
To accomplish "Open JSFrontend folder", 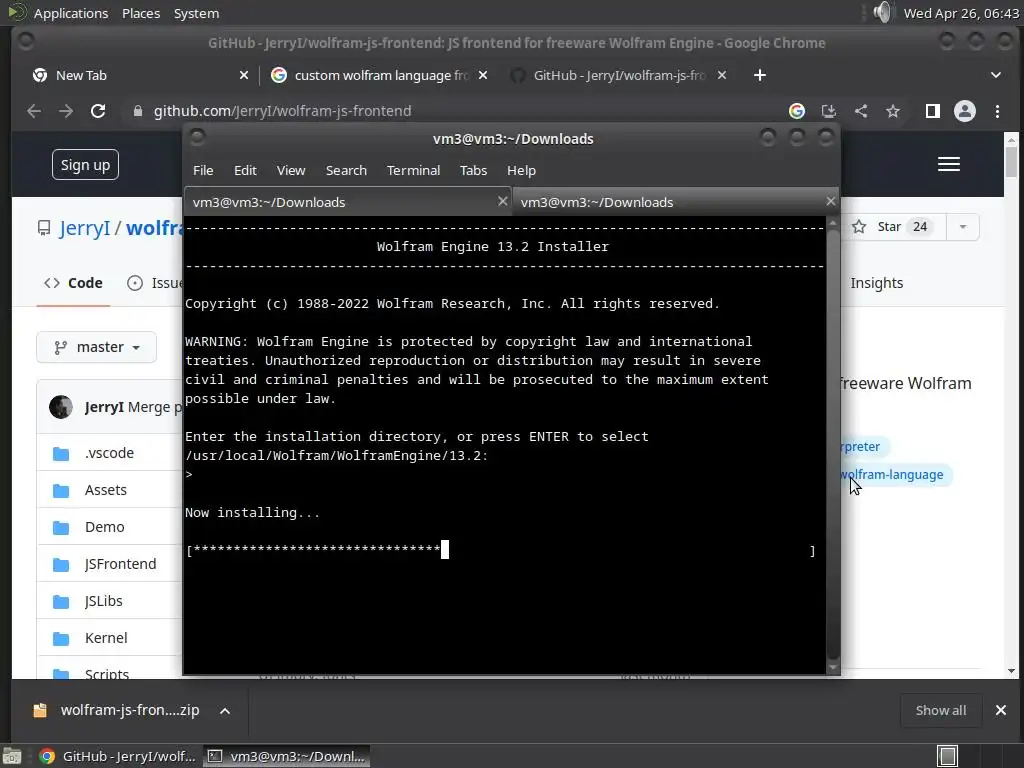I will click(120, 564).
